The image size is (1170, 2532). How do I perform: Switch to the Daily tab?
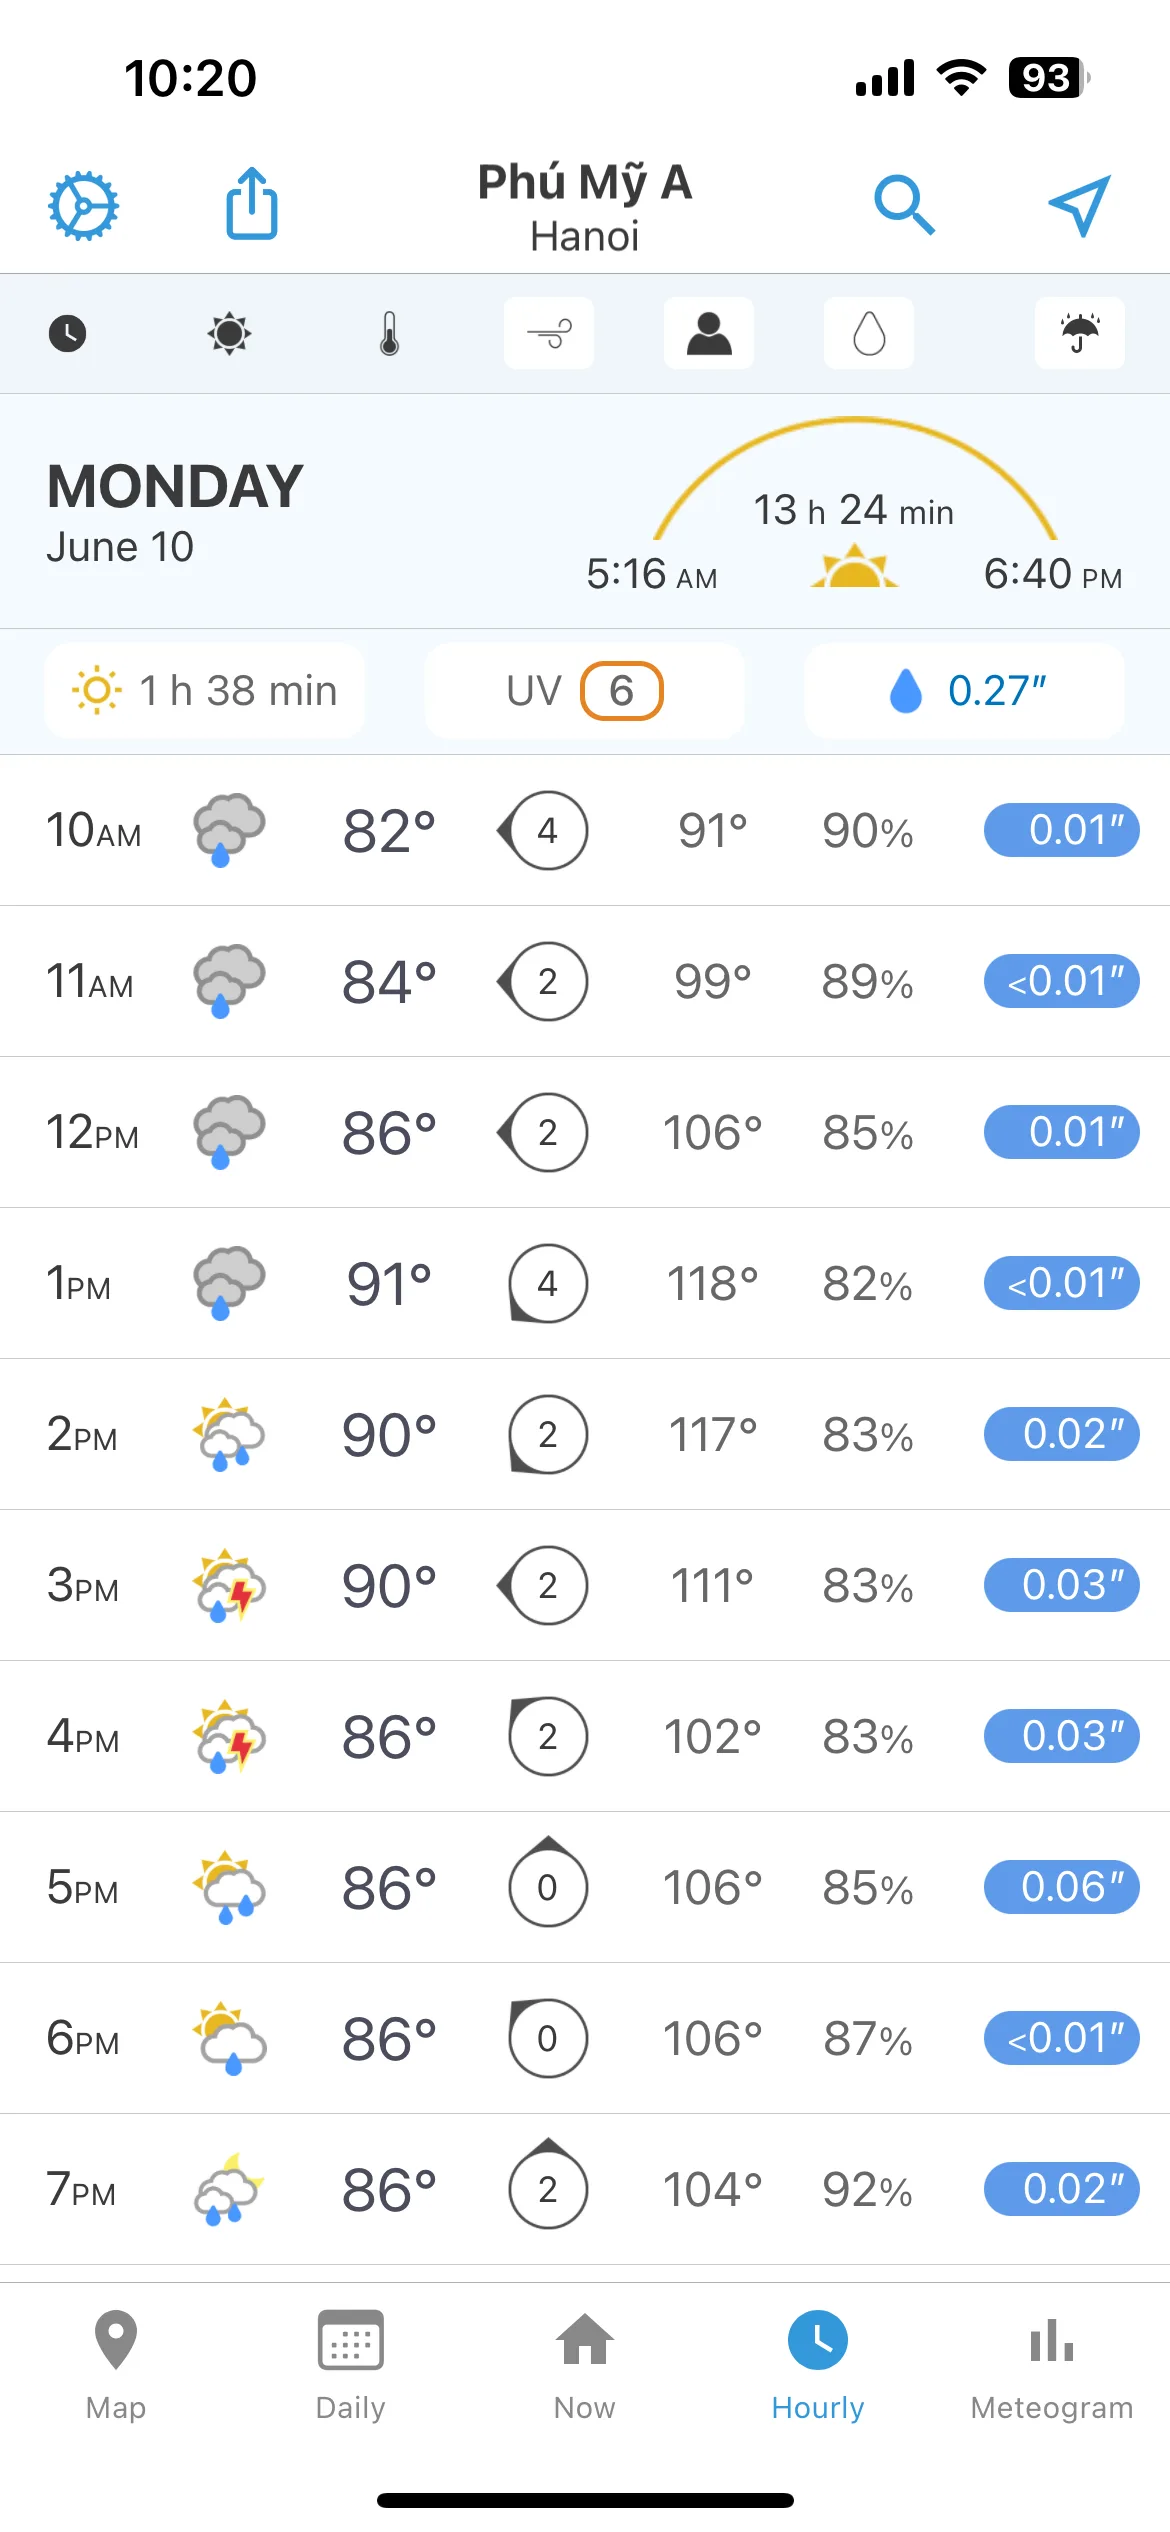(x=350, y=2365)
